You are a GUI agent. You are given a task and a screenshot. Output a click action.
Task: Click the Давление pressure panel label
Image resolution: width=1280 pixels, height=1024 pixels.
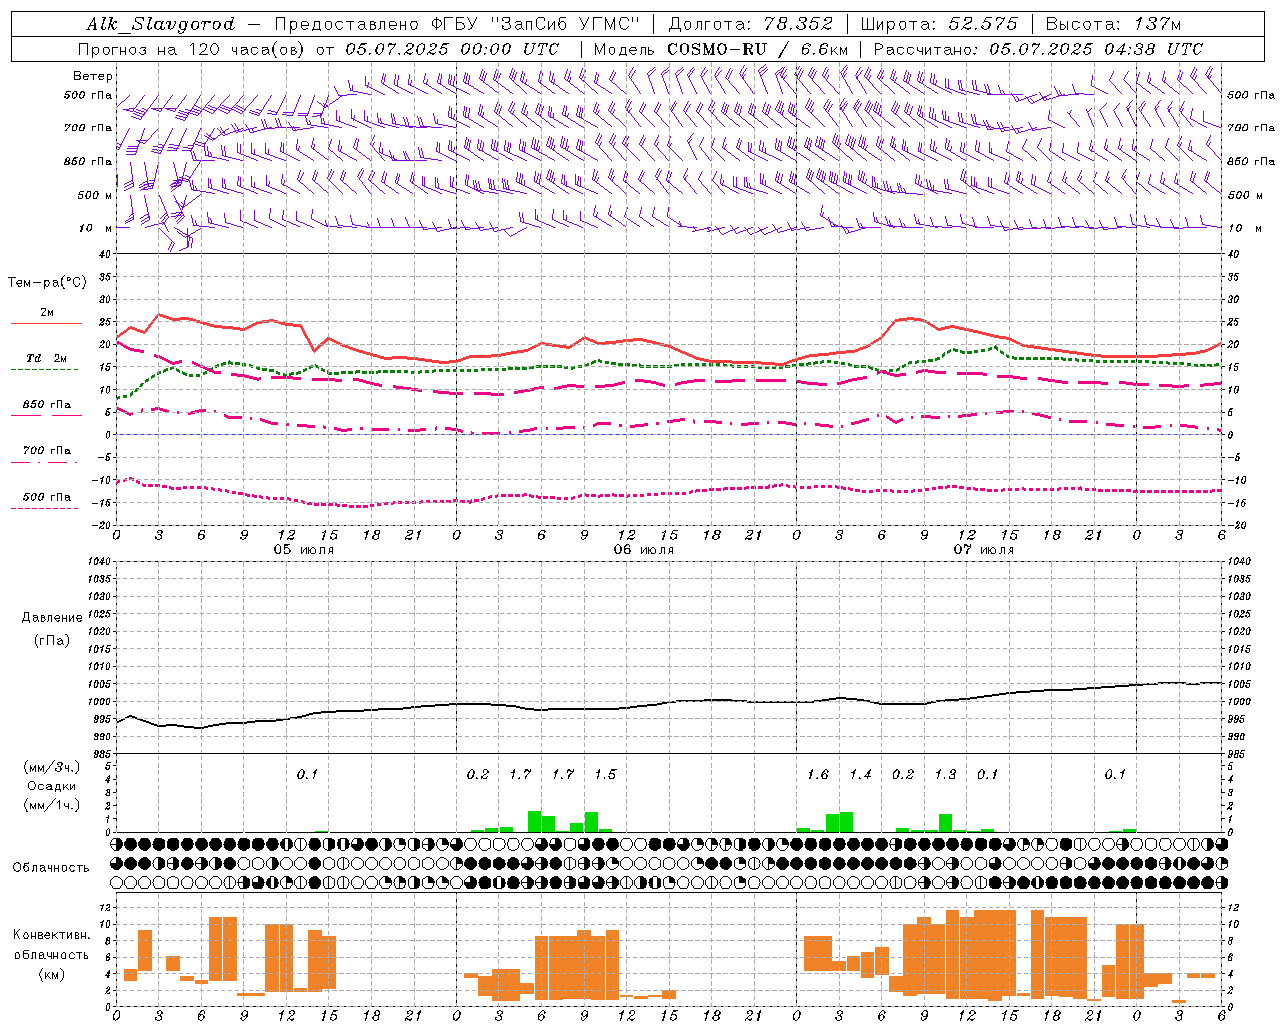click(x=52, y=618)
